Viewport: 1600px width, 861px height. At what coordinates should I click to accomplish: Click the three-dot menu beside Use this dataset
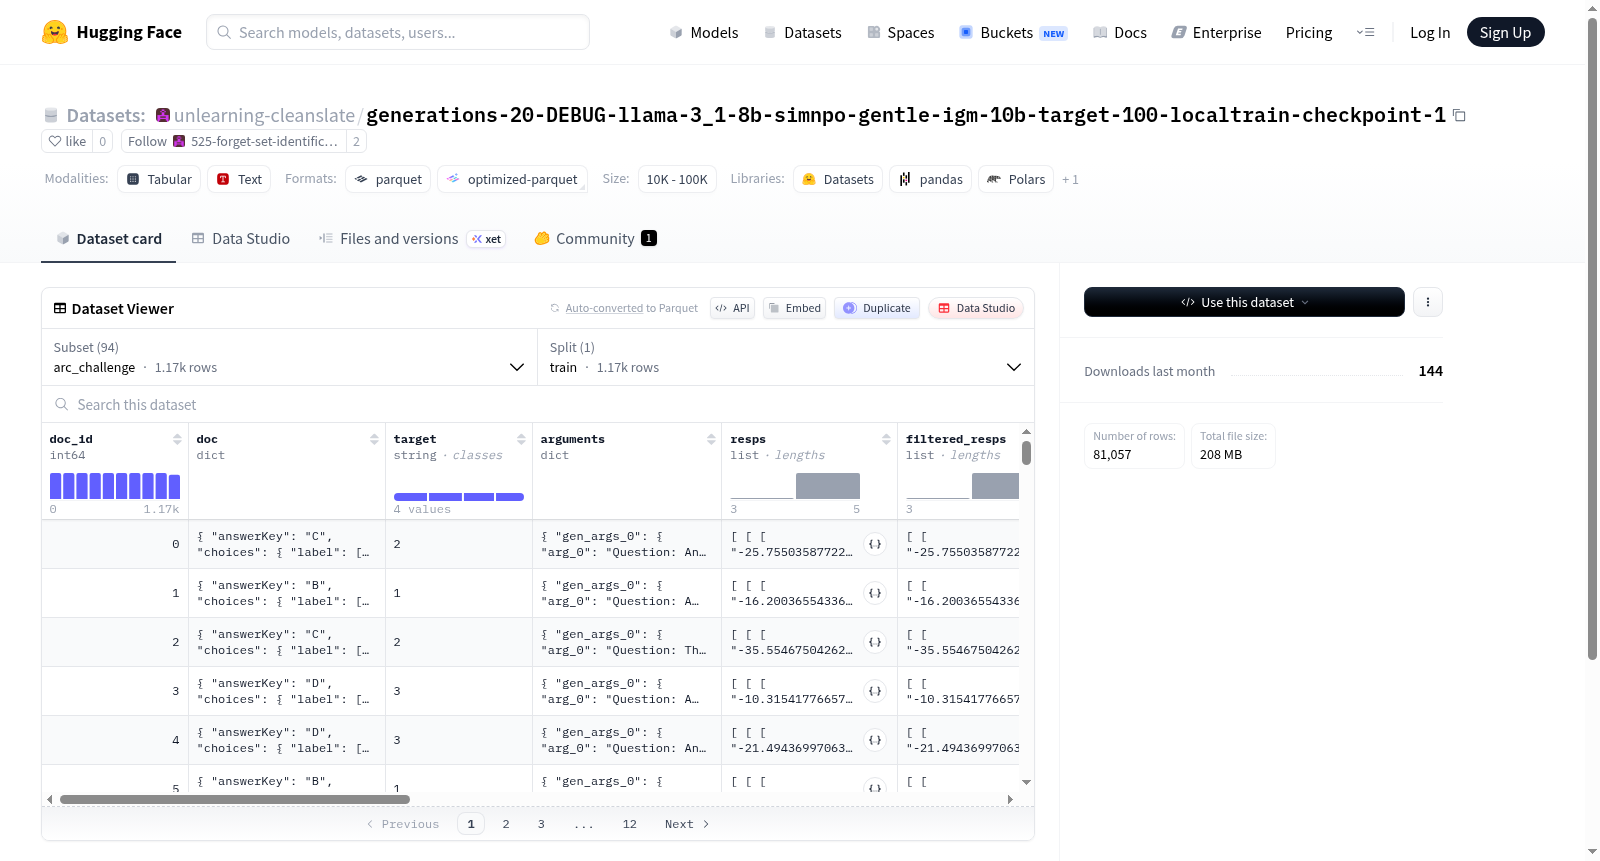(1428, 302)
